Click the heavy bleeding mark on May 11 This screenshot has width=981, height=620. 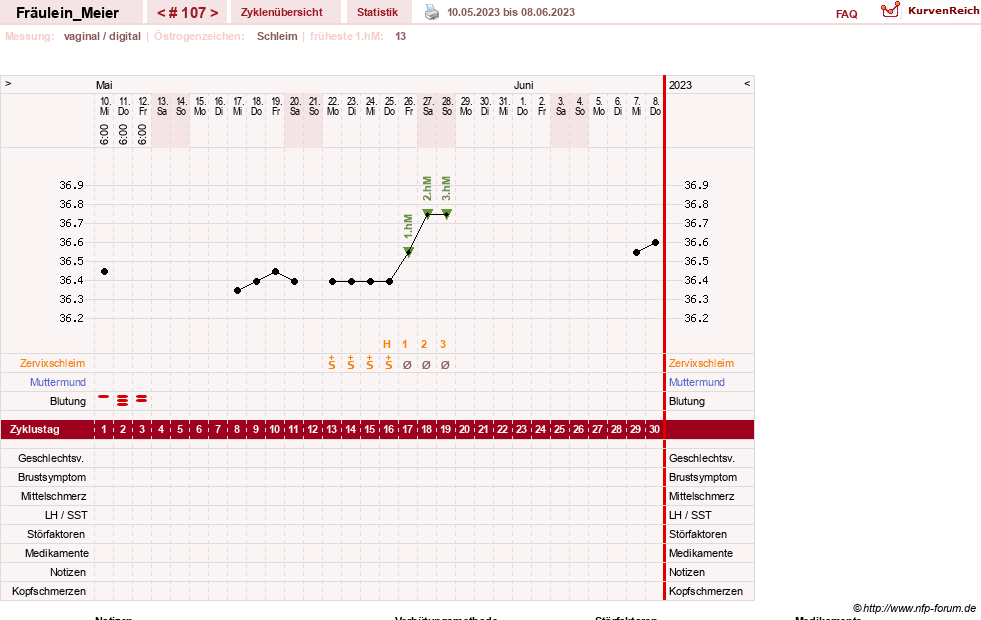click(x=123, y=400)
